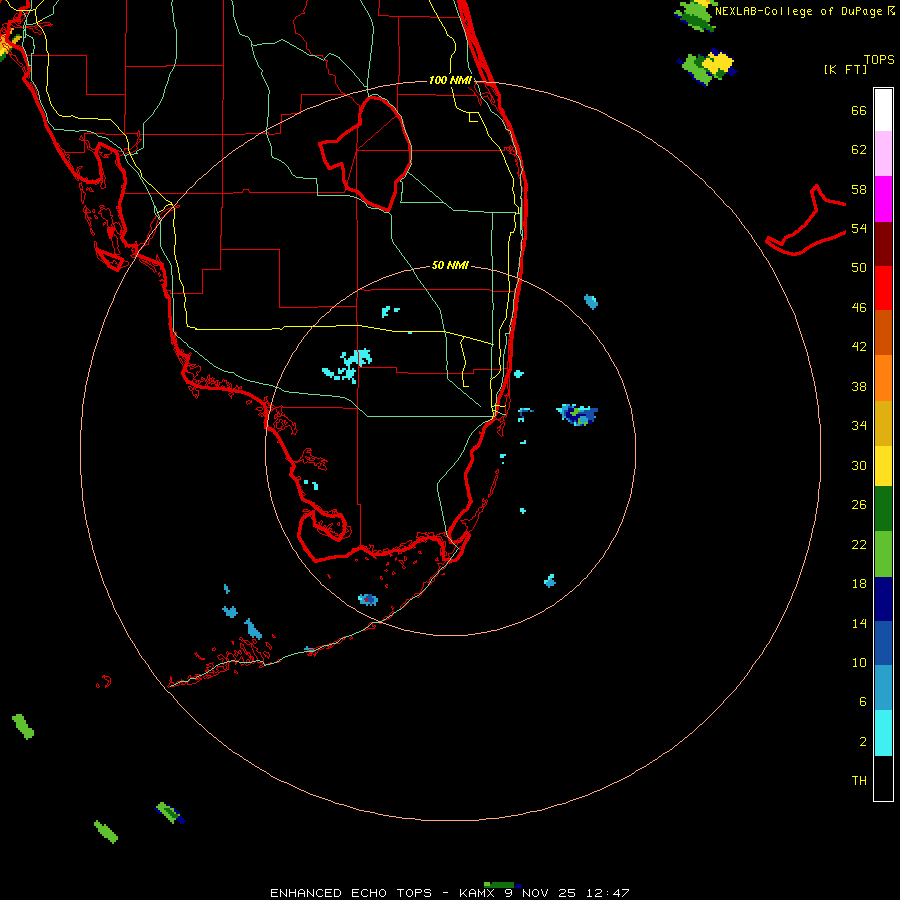Click the blue-green echo cluster east of Miami
900x900 pixels.
(577, 414)
